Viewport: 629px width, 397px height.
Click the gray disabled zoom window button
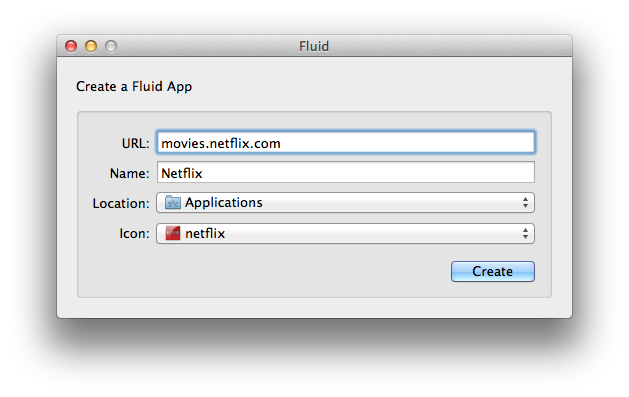click(x=111, y=46)
